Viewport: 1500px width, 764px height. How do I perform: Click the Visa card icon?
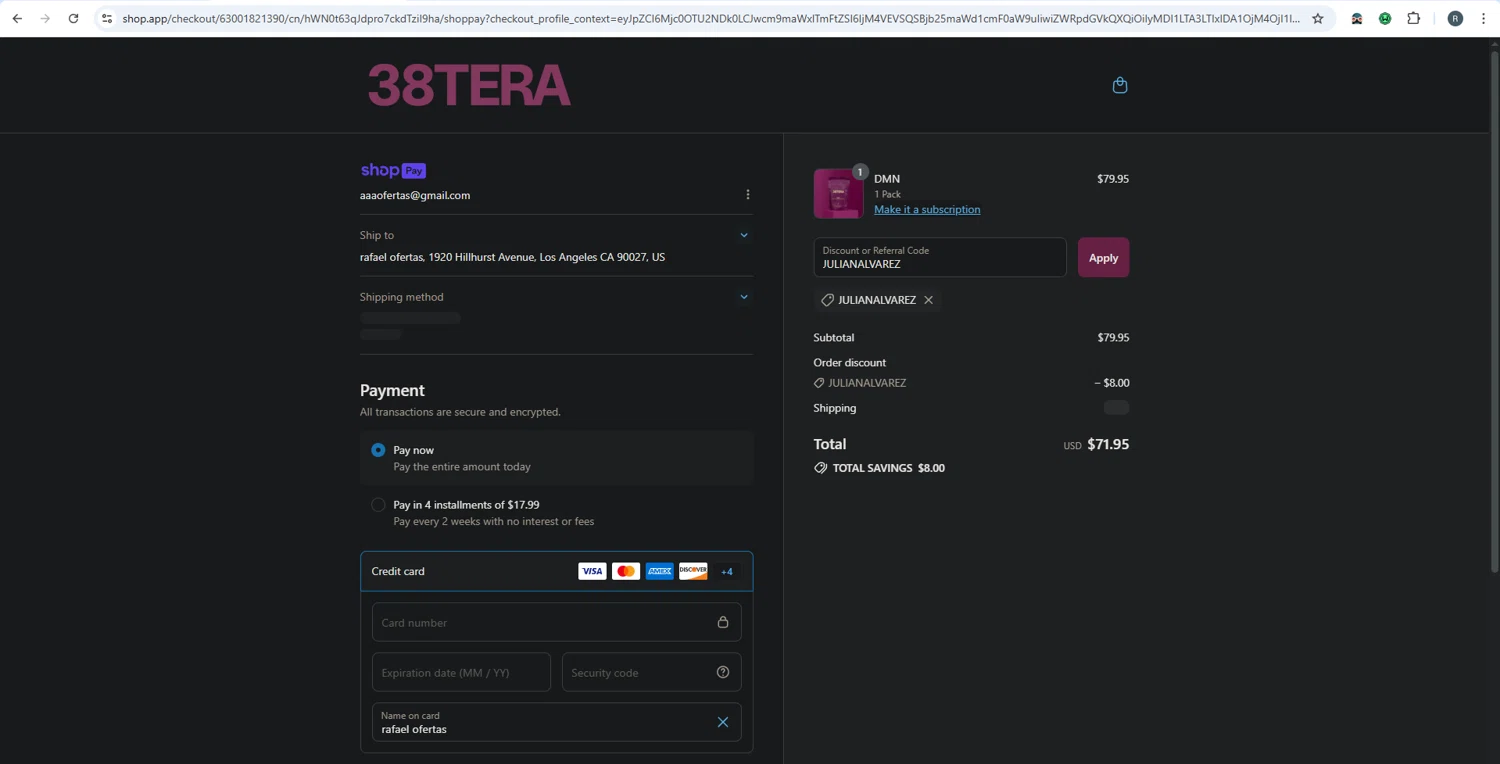click(x=592, y=571)
